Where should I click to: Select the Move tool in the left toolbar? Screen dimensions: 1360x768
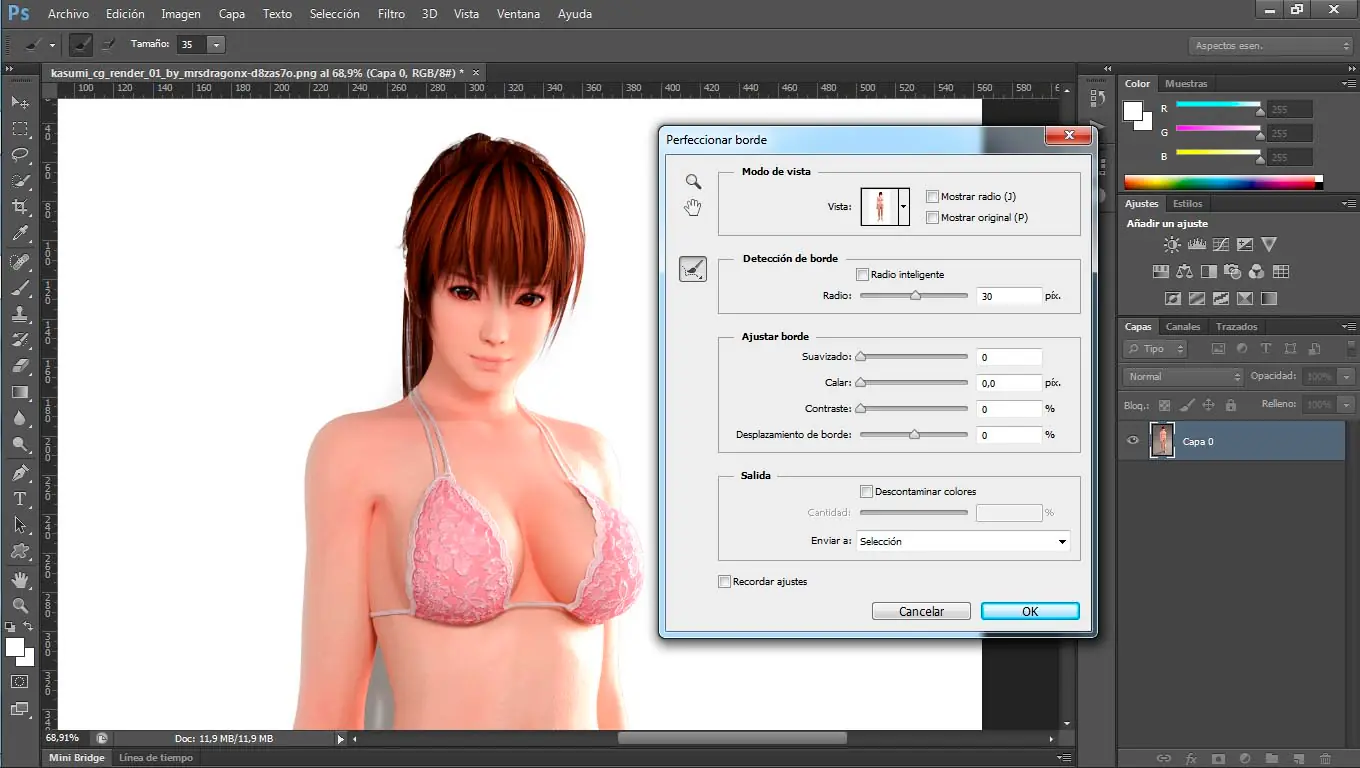point(20,102)
